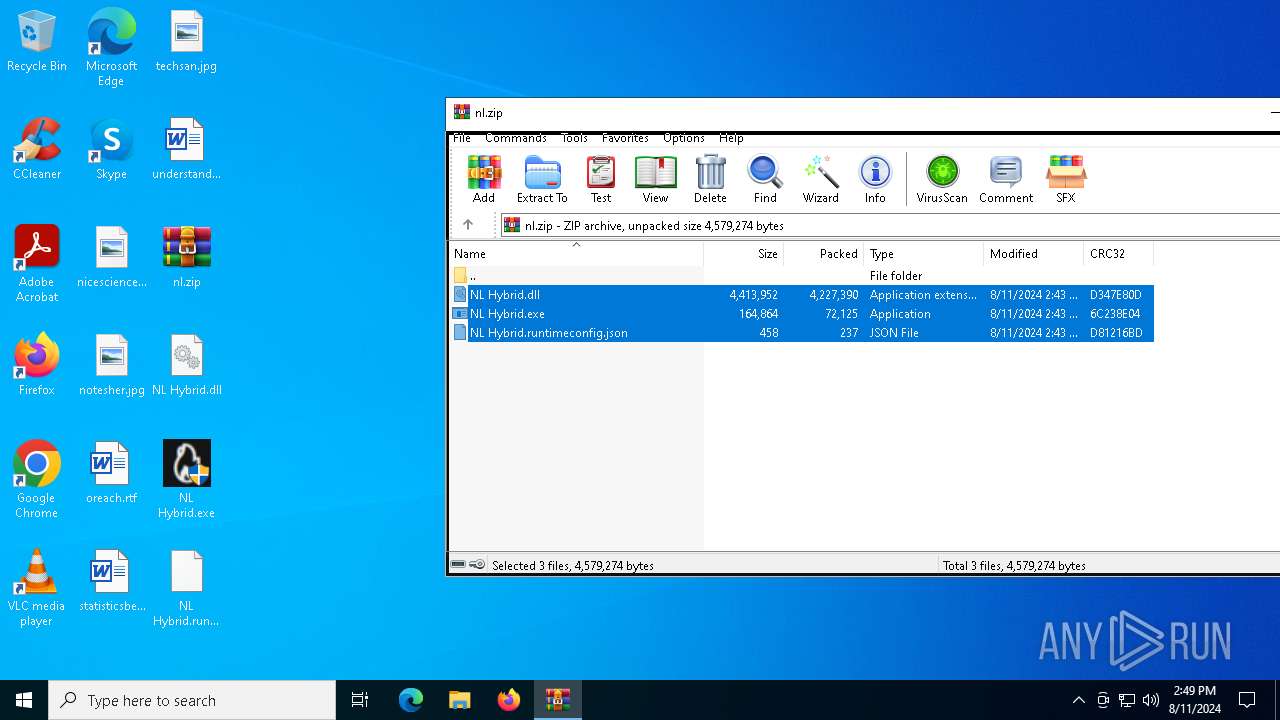Click the Add toolbar icon in WinRAR
This screenshot has width=1280, height=720.
pos(484,179)
